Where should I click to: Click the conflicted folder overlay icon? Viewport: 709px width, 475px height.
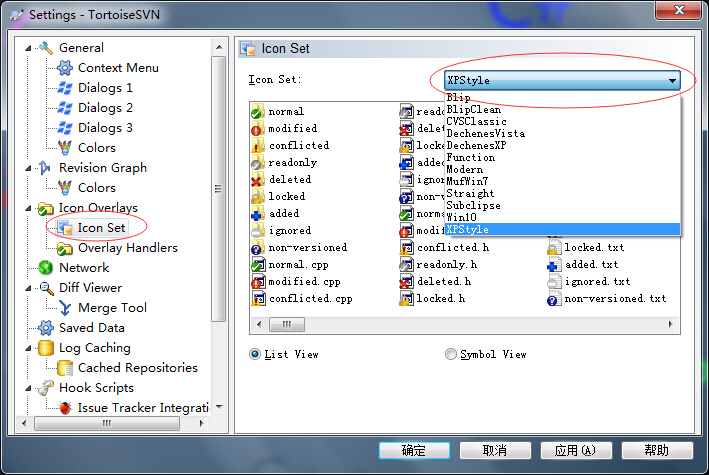click(x=258, y=145)
